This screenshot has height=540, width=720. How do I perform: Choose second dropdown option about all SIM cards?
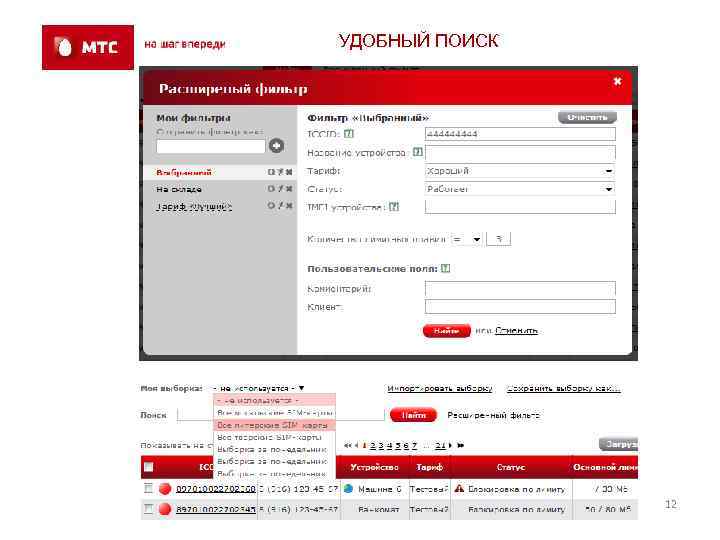(274, 413)
